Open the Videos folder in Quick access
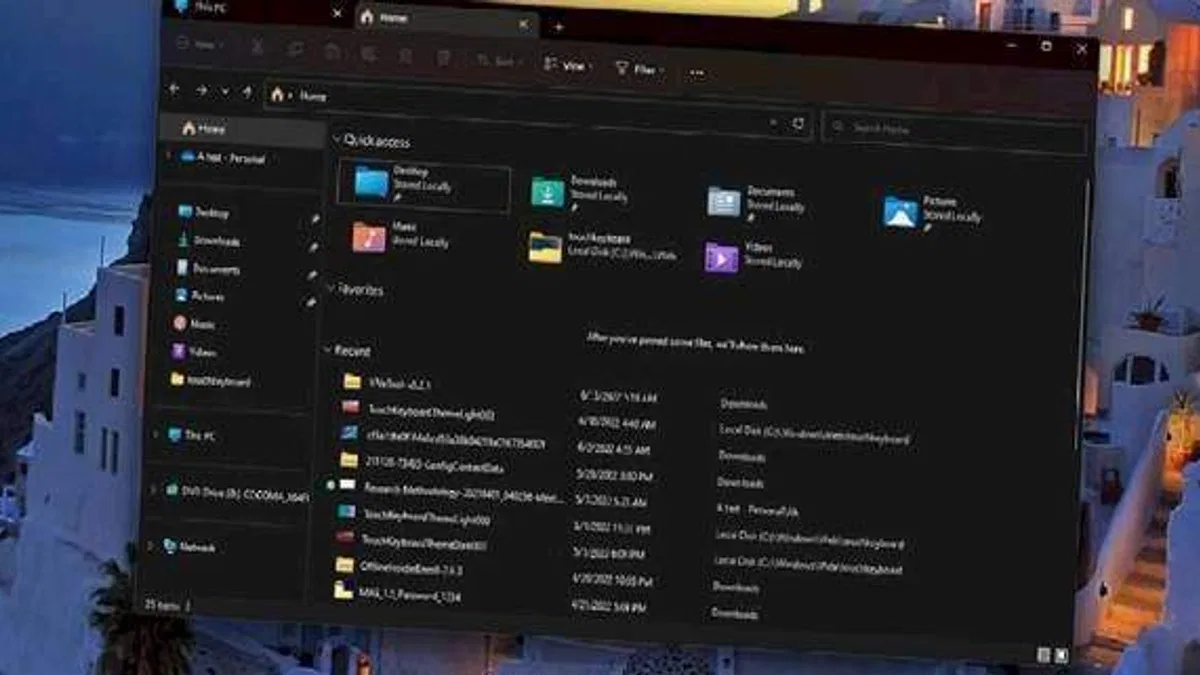 point(753,256)
